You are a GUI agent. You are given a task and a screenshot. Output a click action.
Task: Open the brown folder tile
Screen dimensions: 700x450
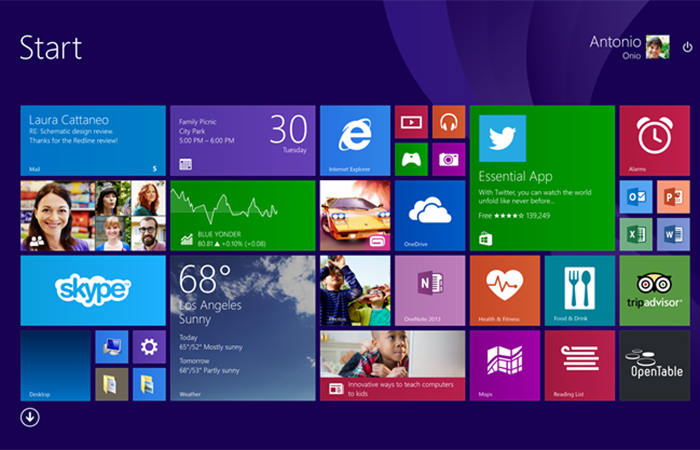(112, 384)
